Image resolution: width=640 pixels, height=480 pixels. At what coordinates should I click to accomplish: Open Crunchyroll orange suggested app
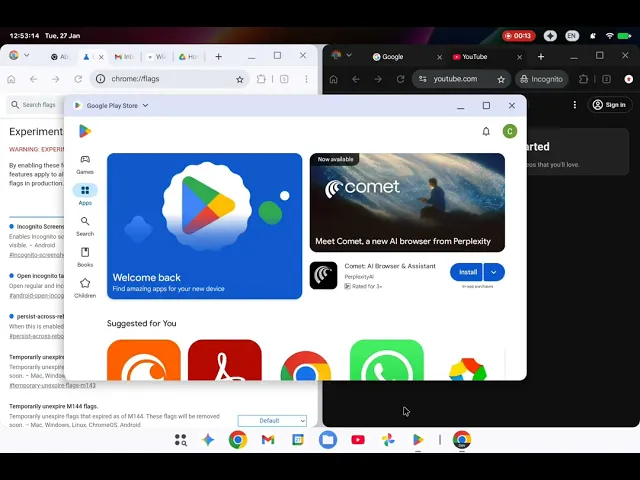point(144,360)
